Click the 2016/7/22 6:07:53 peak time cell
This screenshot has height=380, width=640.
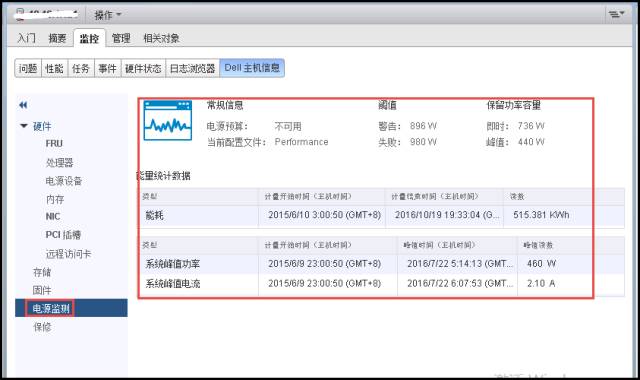point(460,284)
